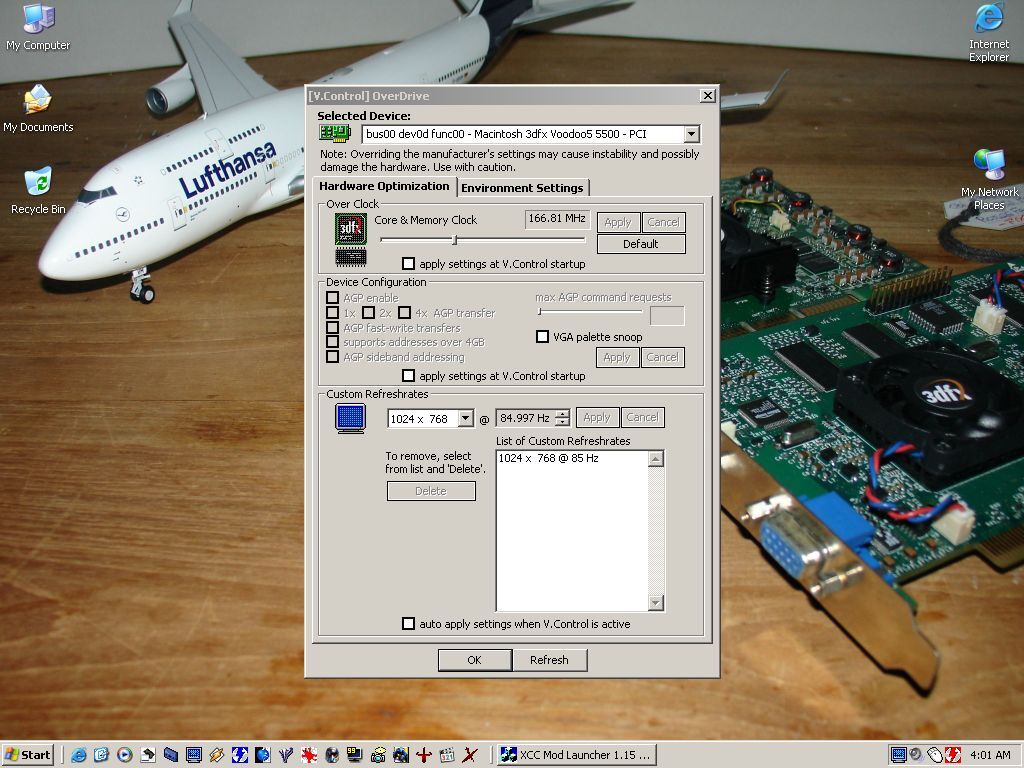Click the camera Quick Launch icon

tap(377, 755)
